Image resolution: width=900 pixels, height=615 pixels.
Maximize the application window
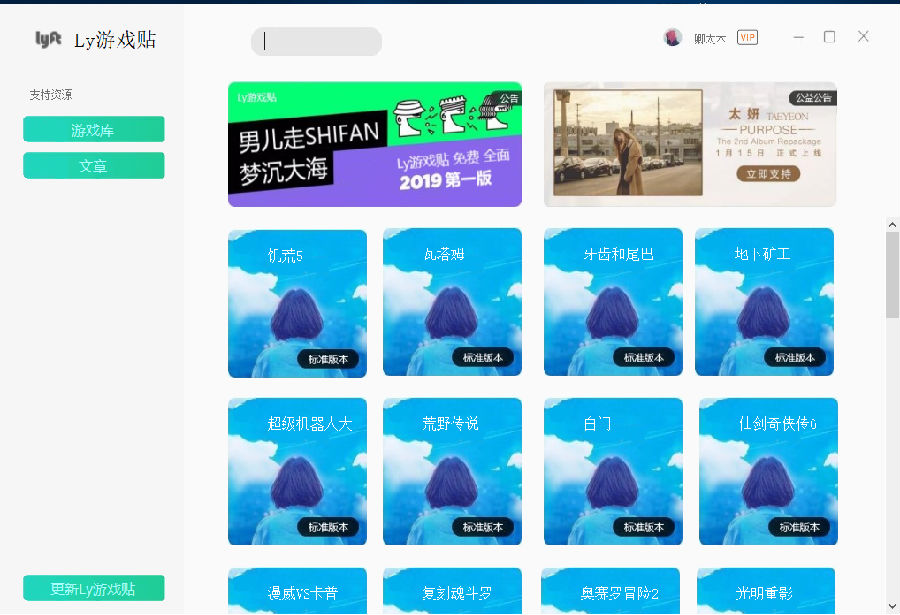pyautogui.click(x=829, y=37)
